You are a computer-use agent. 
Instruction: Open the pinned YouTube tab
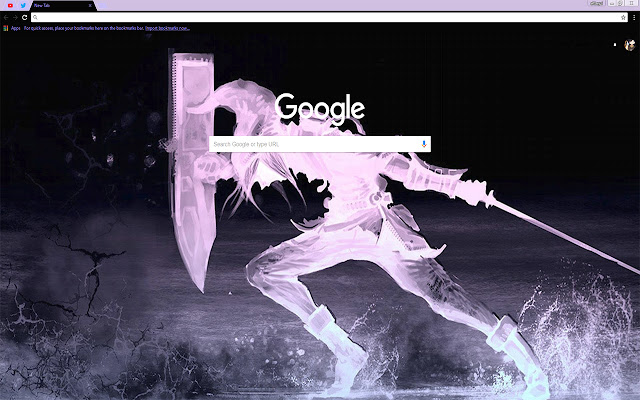tap(10, 5)
